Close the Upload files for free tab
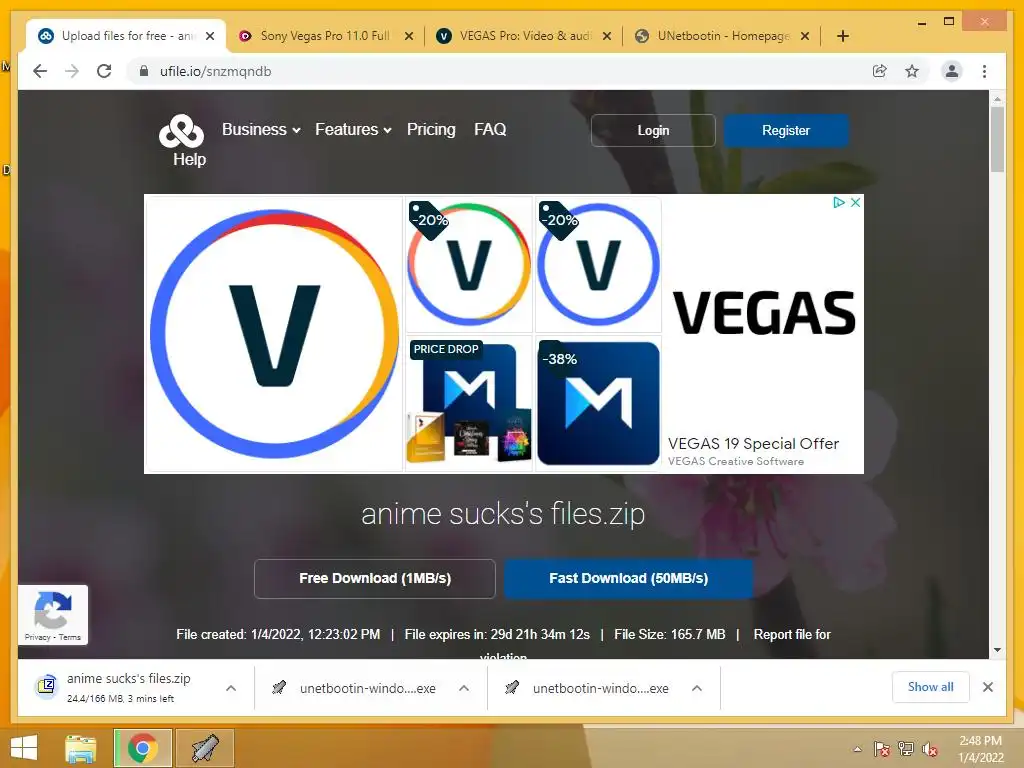Viewport: 1024px width, 768px height. tap(210, 36)
